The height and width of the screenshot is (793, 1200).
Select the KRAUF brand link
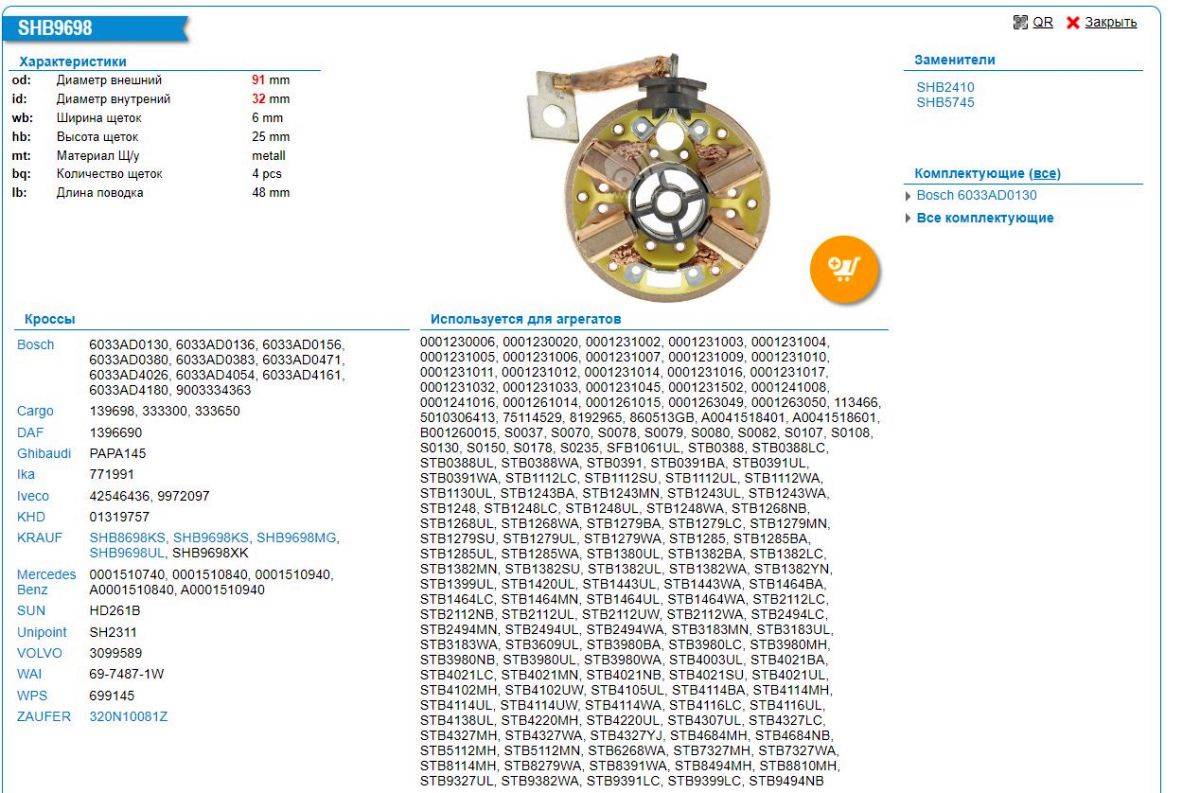pyautogui.click(x=38, y=538)
